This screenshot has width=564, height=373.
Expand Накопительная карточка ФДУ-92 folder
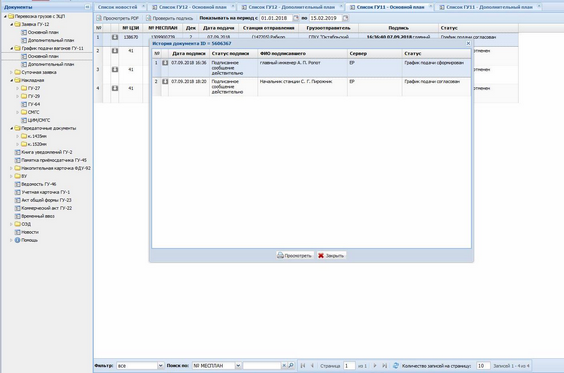tap(12, 168)
